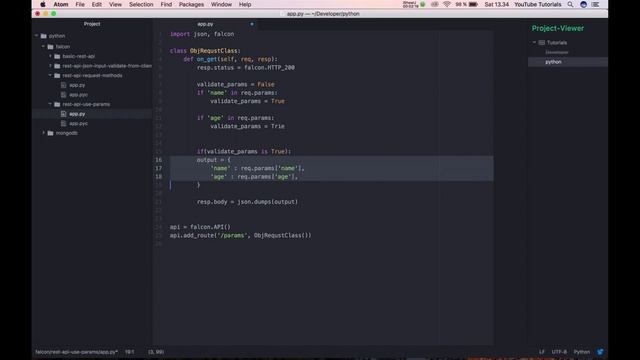Click line number 17 in the gutter
The width and height of the screenshot is (640, 360).
tap(159, 168)
